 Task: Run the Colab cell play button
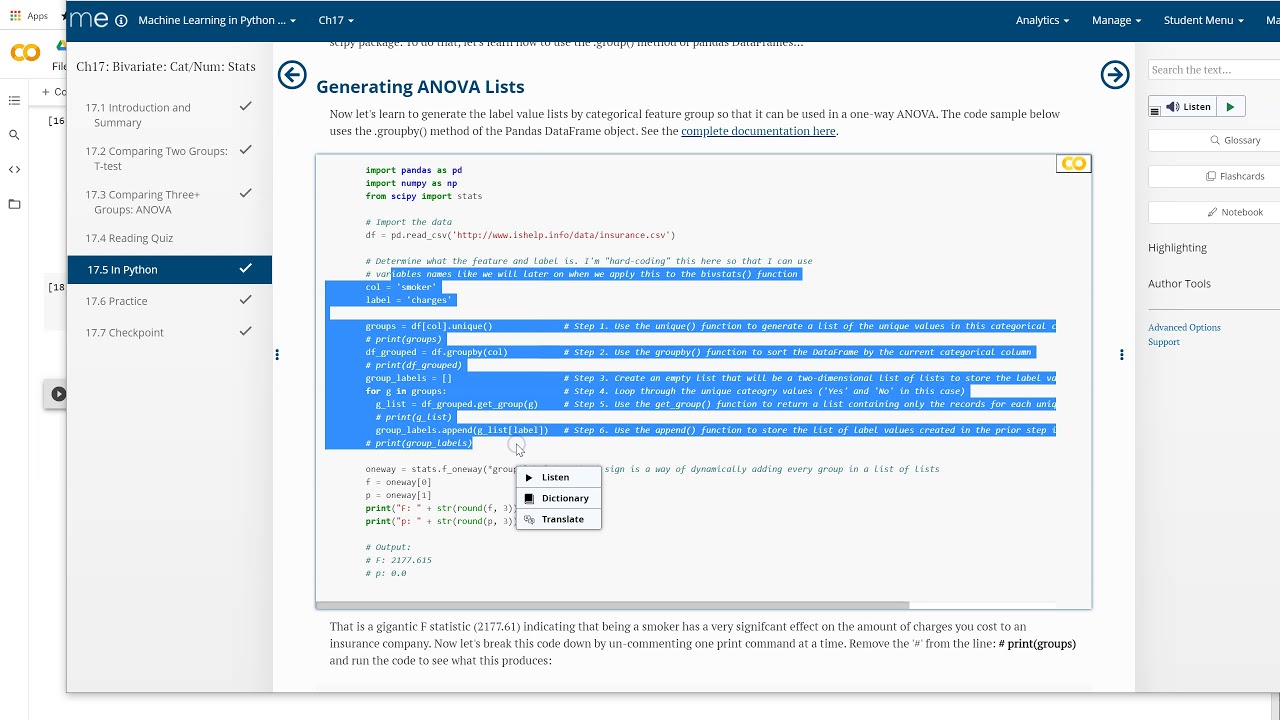tap(58, 394)
